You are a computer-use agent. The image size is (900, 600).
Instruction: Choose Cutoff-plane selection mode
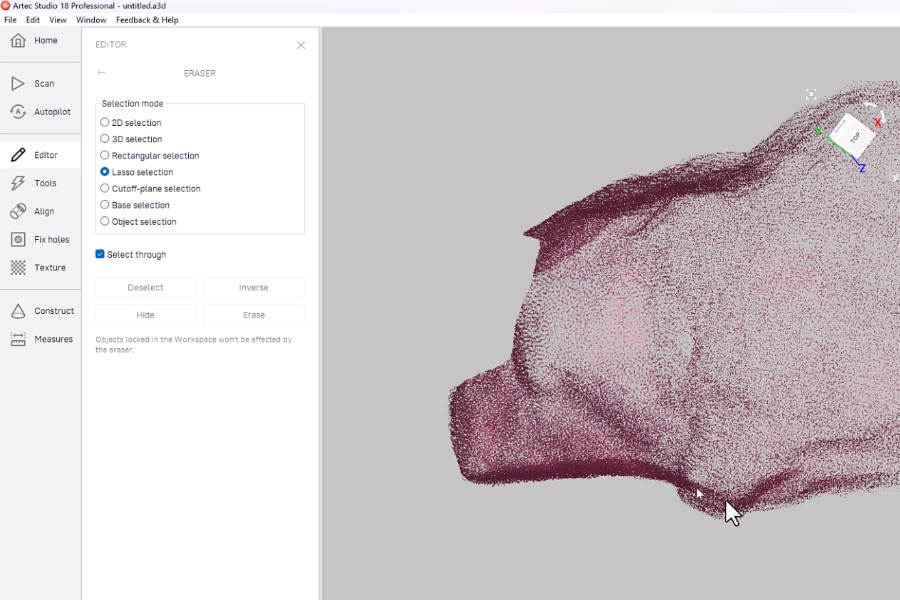pyautogui.click(x=105, y=189)
